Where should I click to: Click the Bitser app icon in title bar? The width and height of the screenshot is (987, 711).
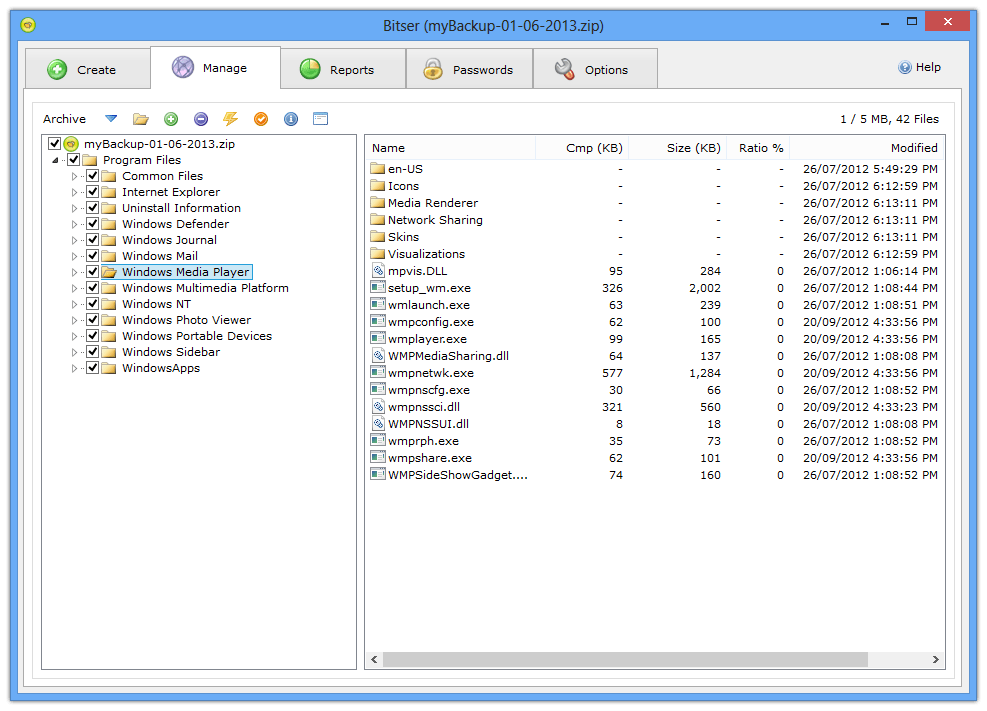click(28, 25)
